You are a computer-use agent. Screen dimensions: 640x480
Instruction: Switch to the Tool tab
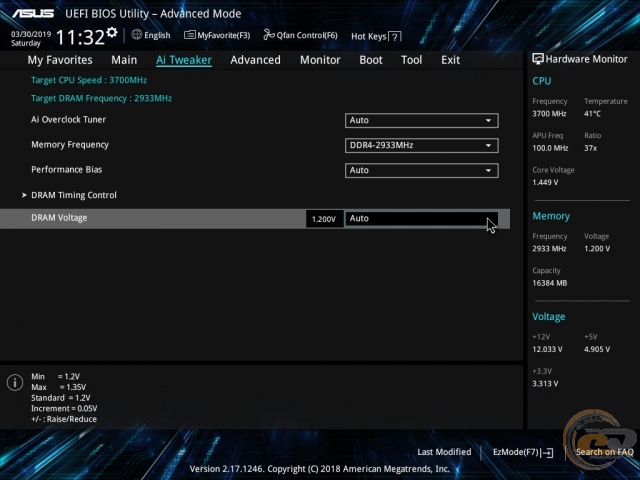coord(411,60)
